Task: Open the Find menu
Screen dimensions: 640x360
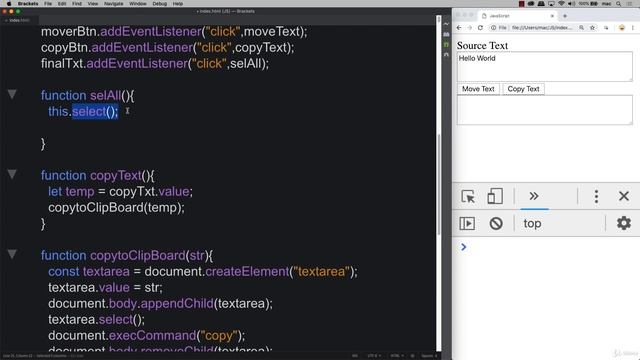Action: coord(77,4)
